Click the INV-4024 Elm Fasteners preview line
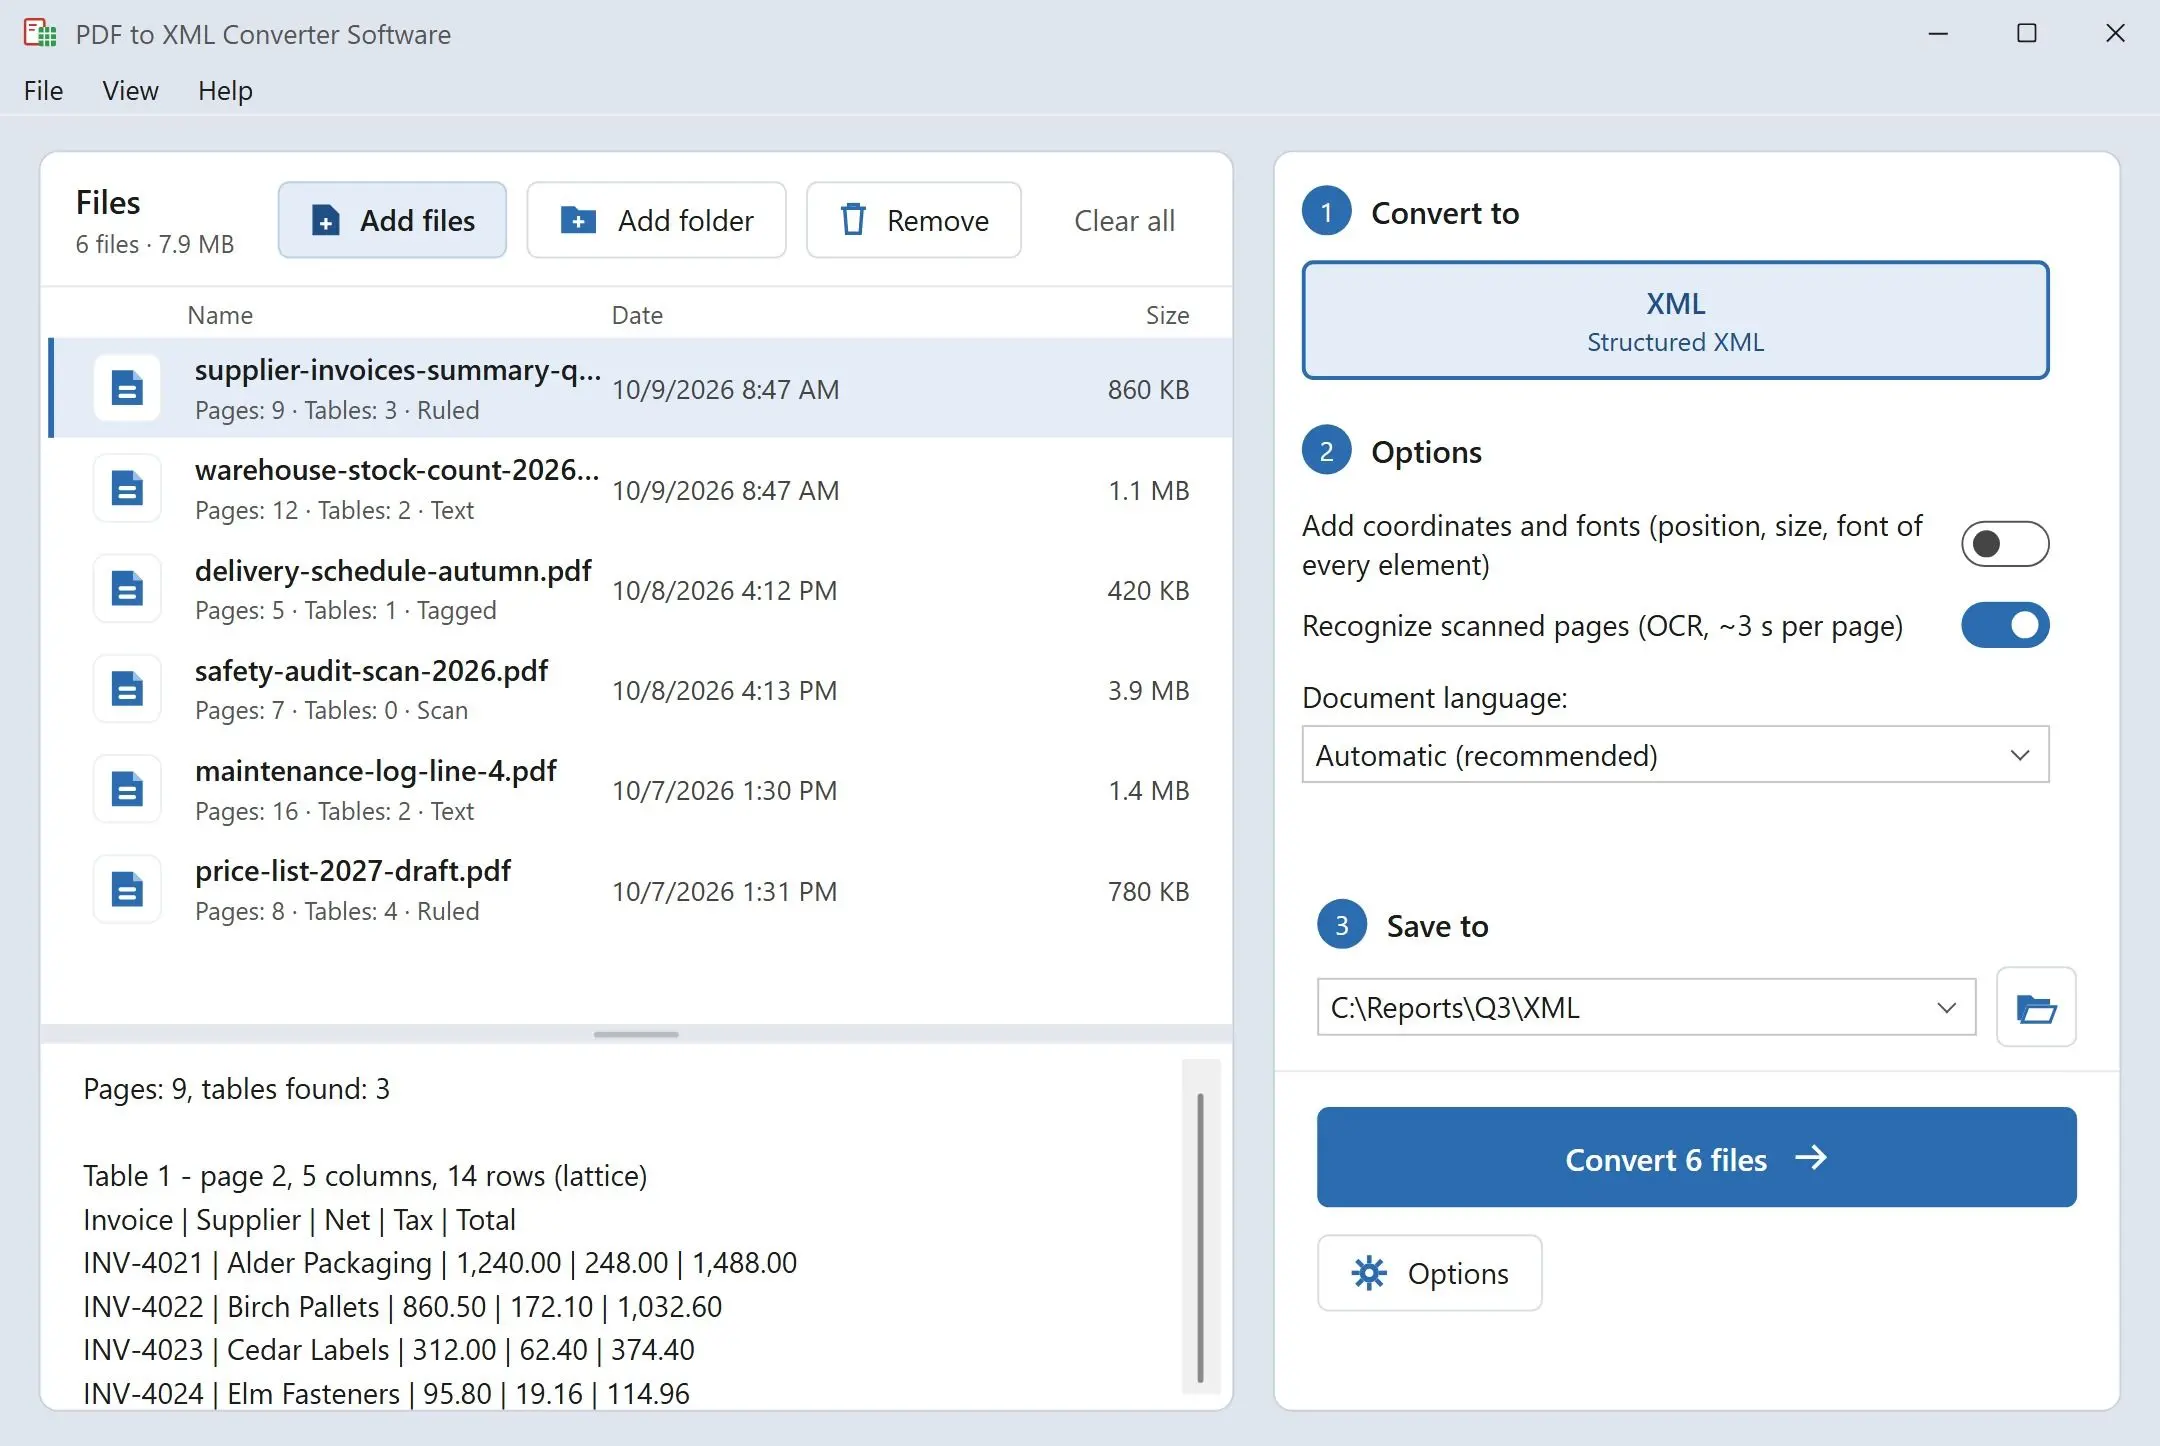The image size is (2160, 1446). pos(386,1394)
